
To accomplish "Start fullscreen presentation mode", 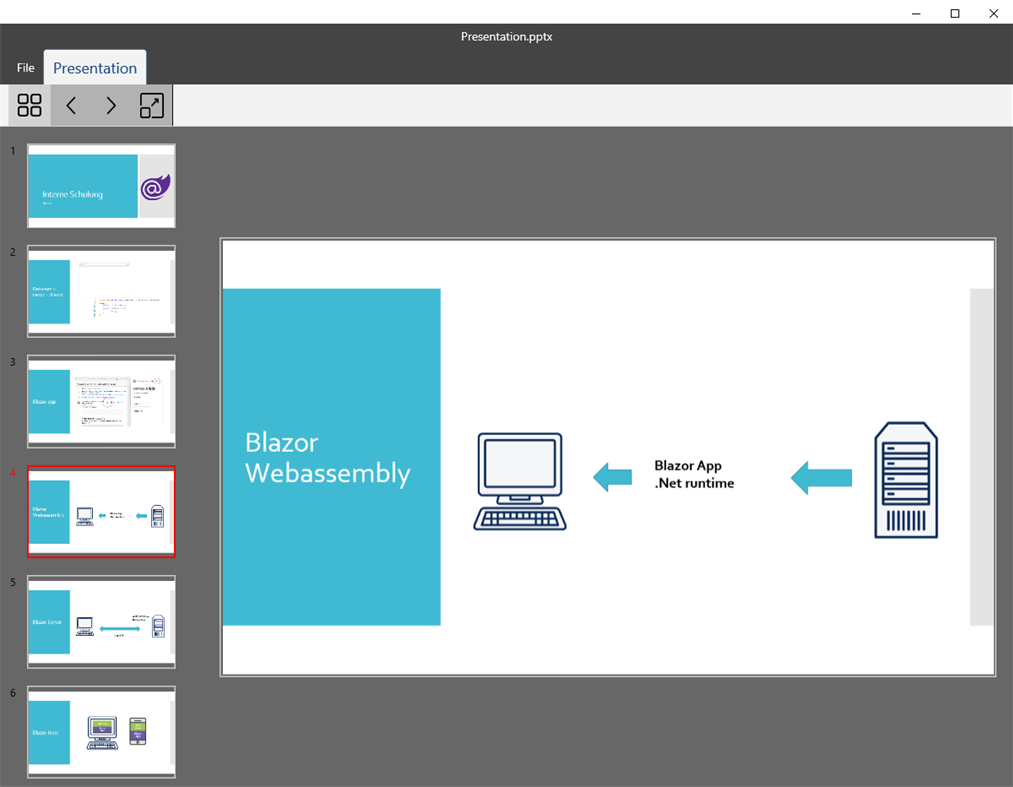I will point(150,104).
